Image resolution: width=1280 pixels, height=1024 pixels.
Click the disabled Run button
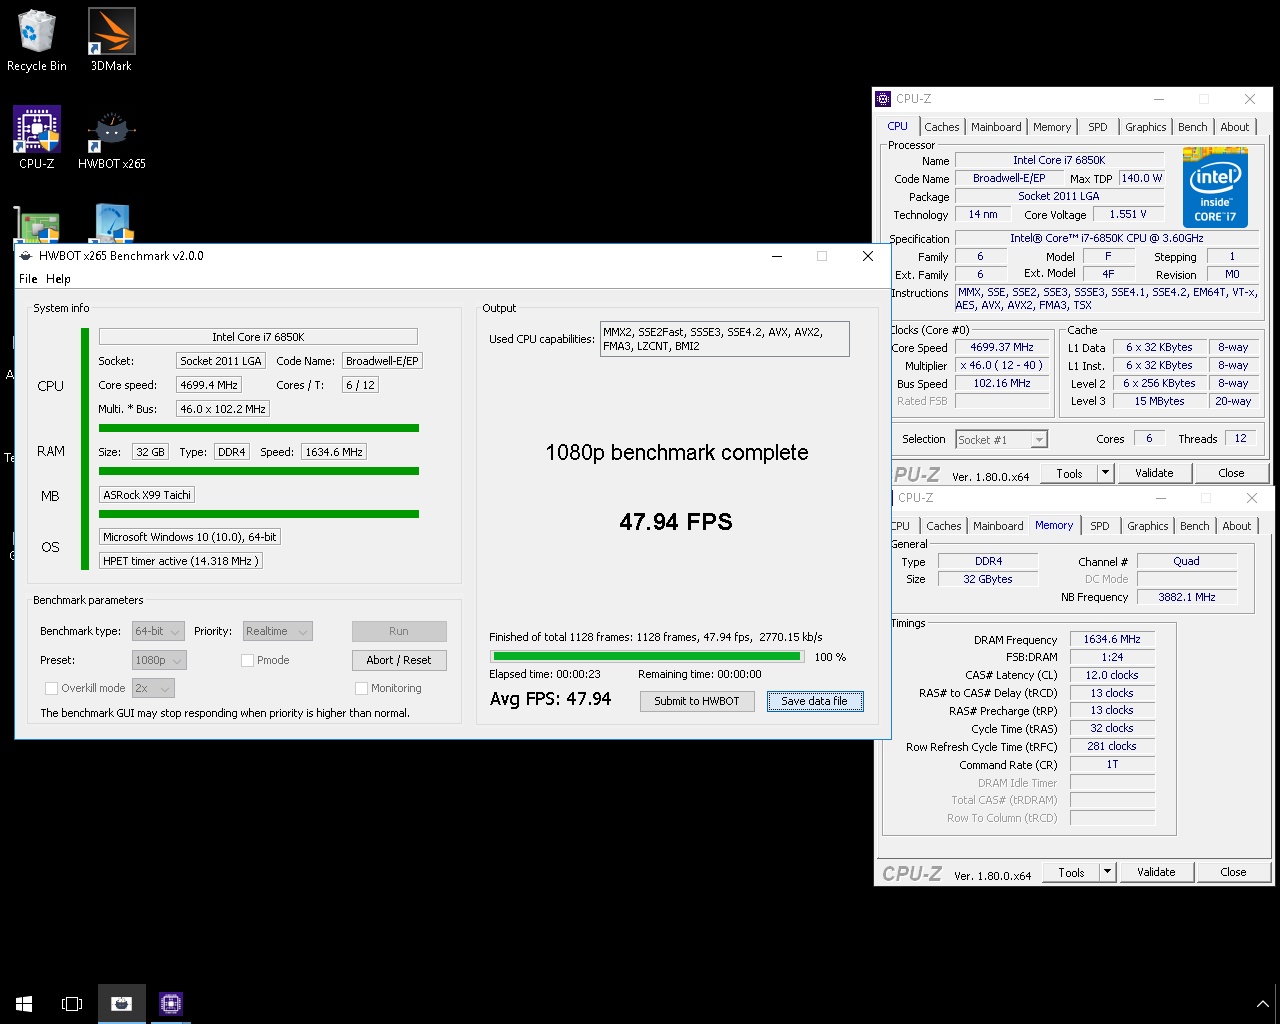[x=399, y=631]
